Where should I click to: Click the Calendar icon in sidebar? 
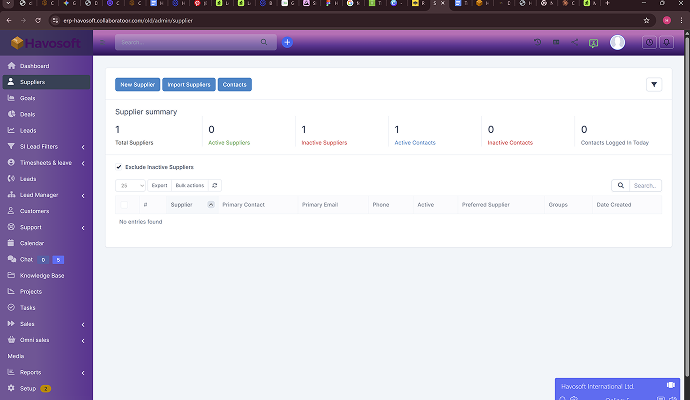pos(11,243)
